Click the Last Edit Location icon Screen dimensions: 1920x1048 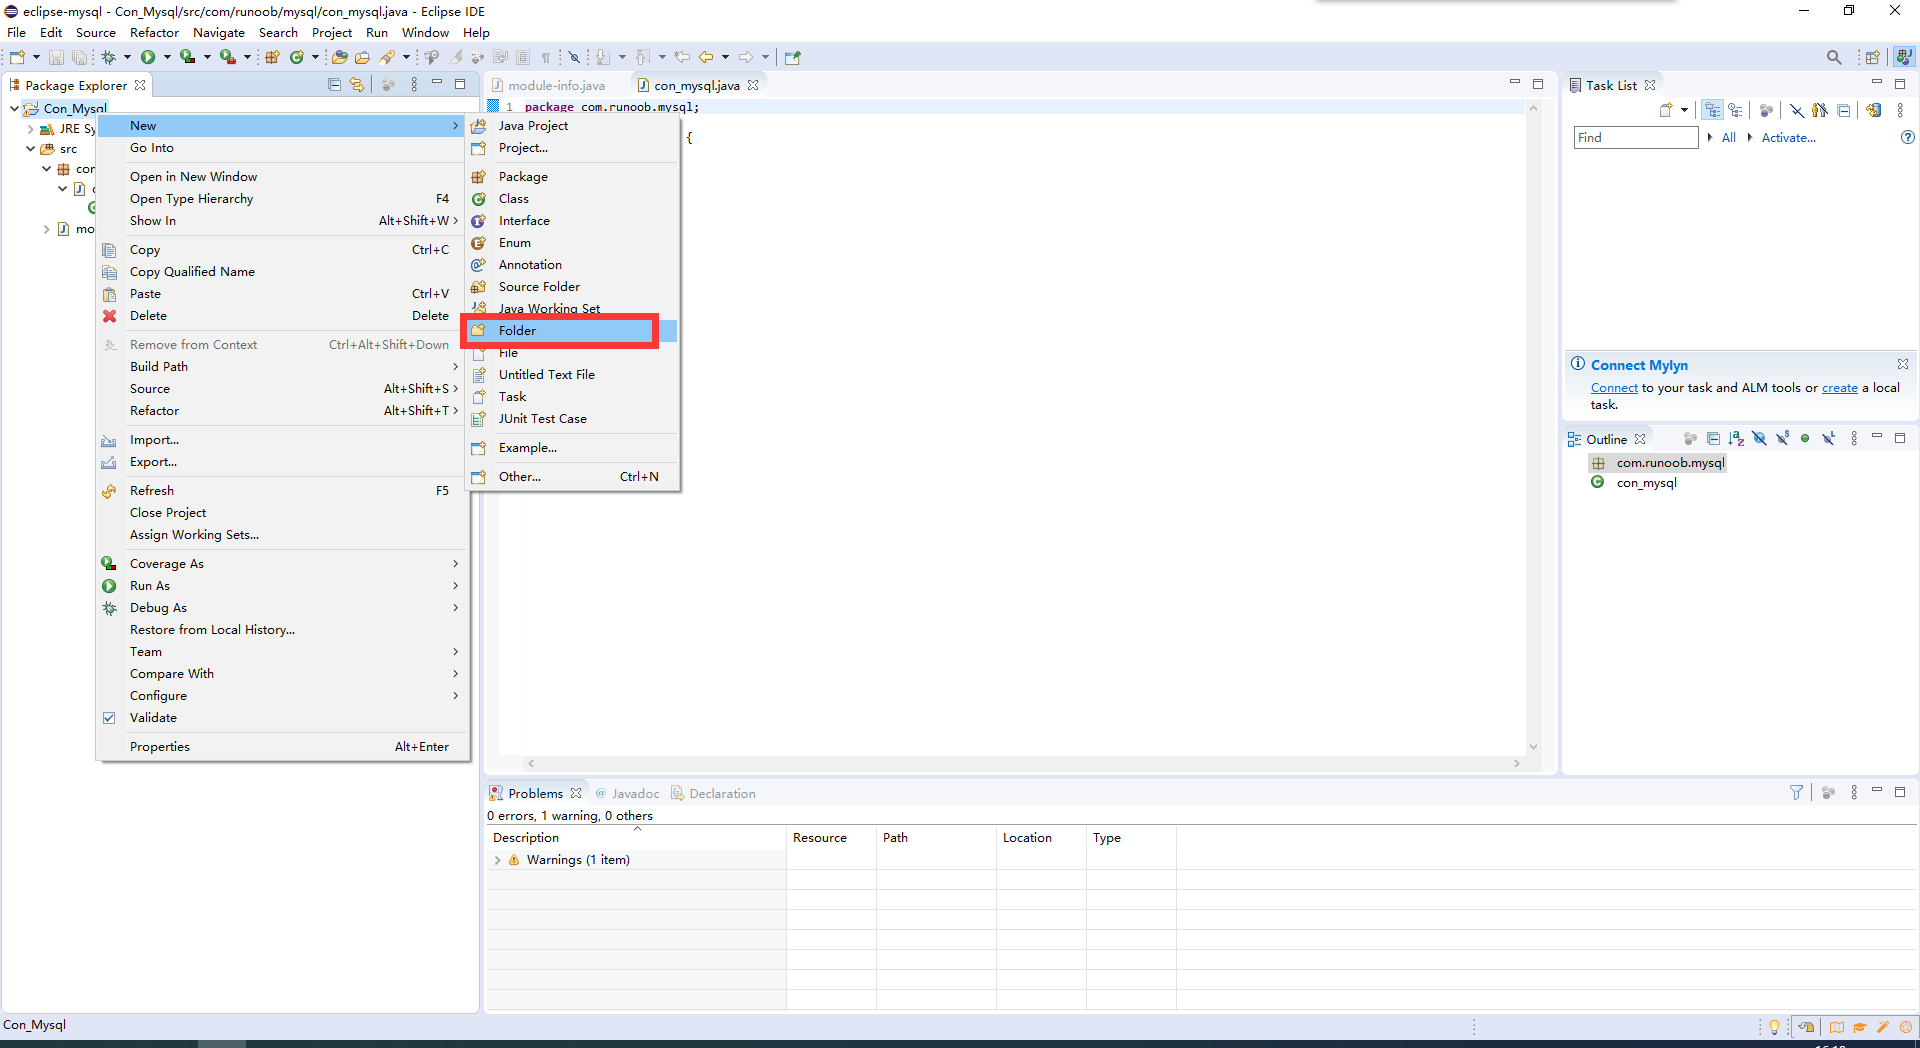tap(682, 58)
